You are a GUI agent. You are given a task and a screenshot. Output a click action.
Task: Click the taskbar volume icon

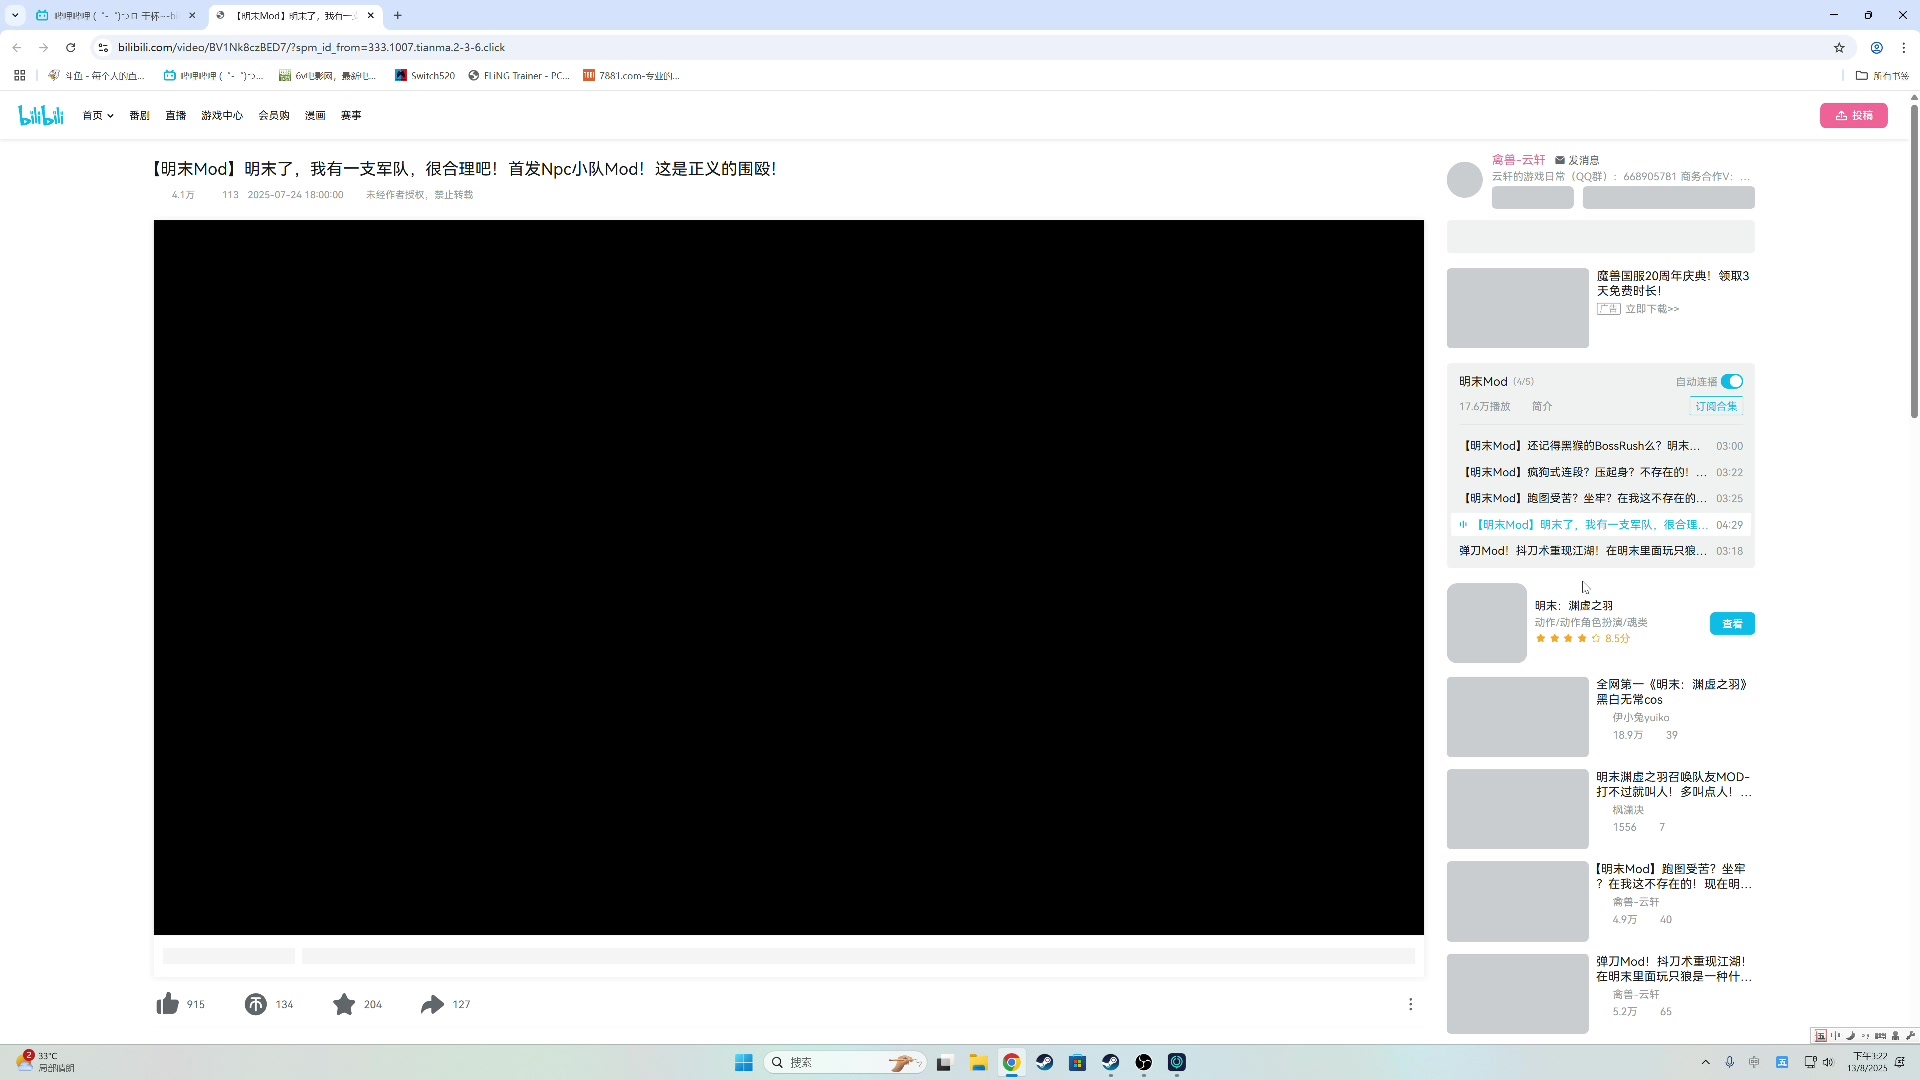pos(1828,1062)
